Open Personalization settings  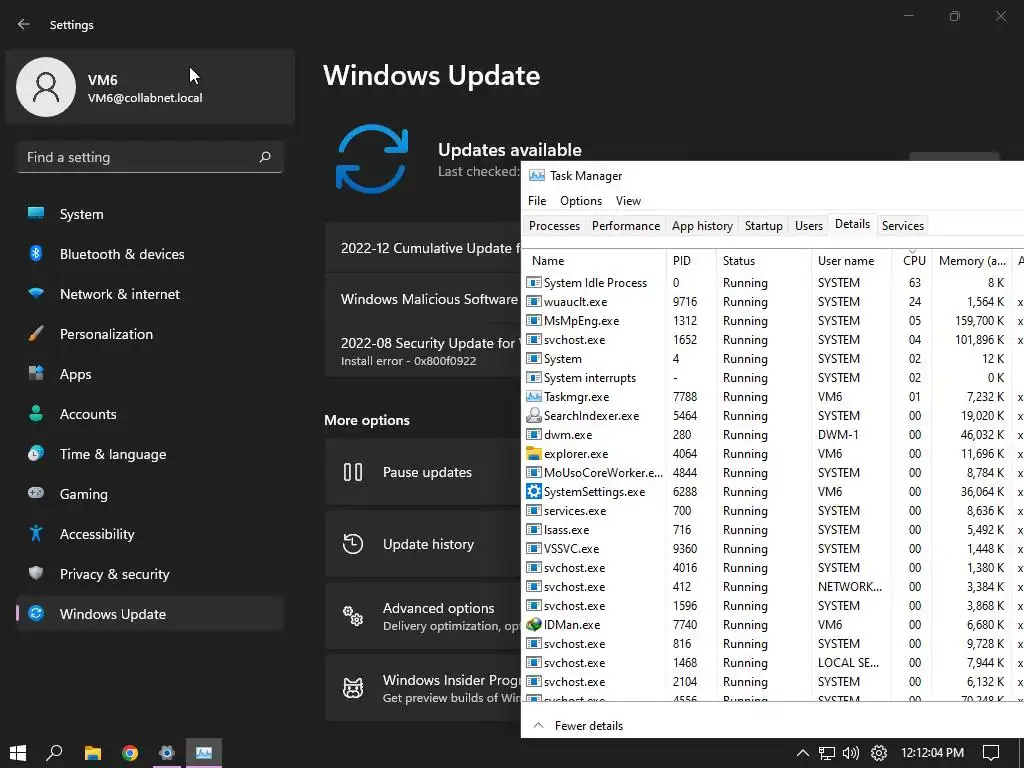point(150,334)
